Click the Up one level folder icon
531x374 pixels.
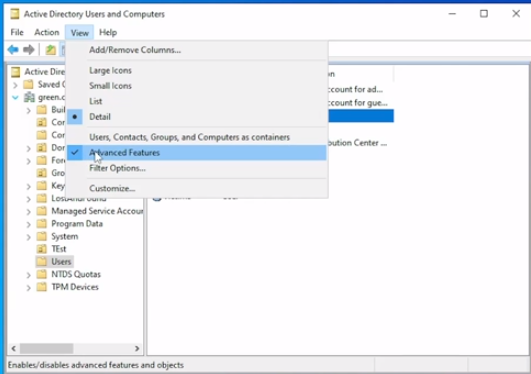[x=50, y=50]
